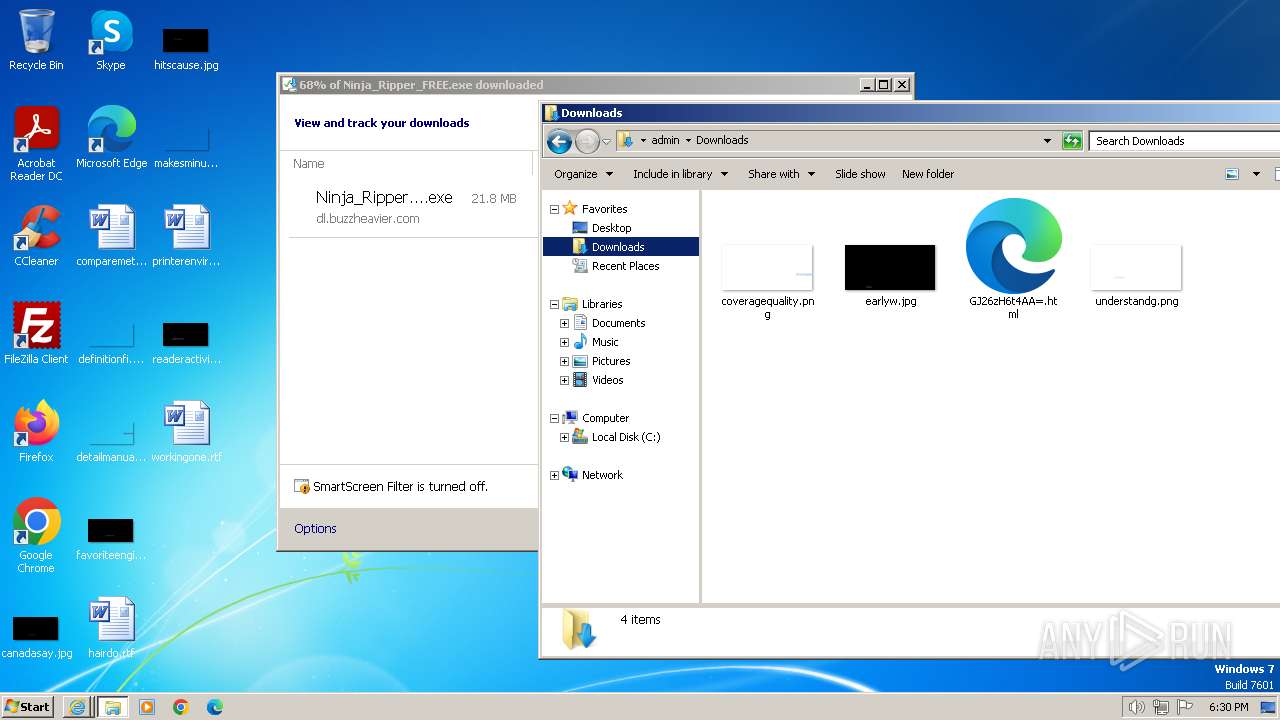Open address bar history dropdown arrow
1280x720 pixels.
1047,141
